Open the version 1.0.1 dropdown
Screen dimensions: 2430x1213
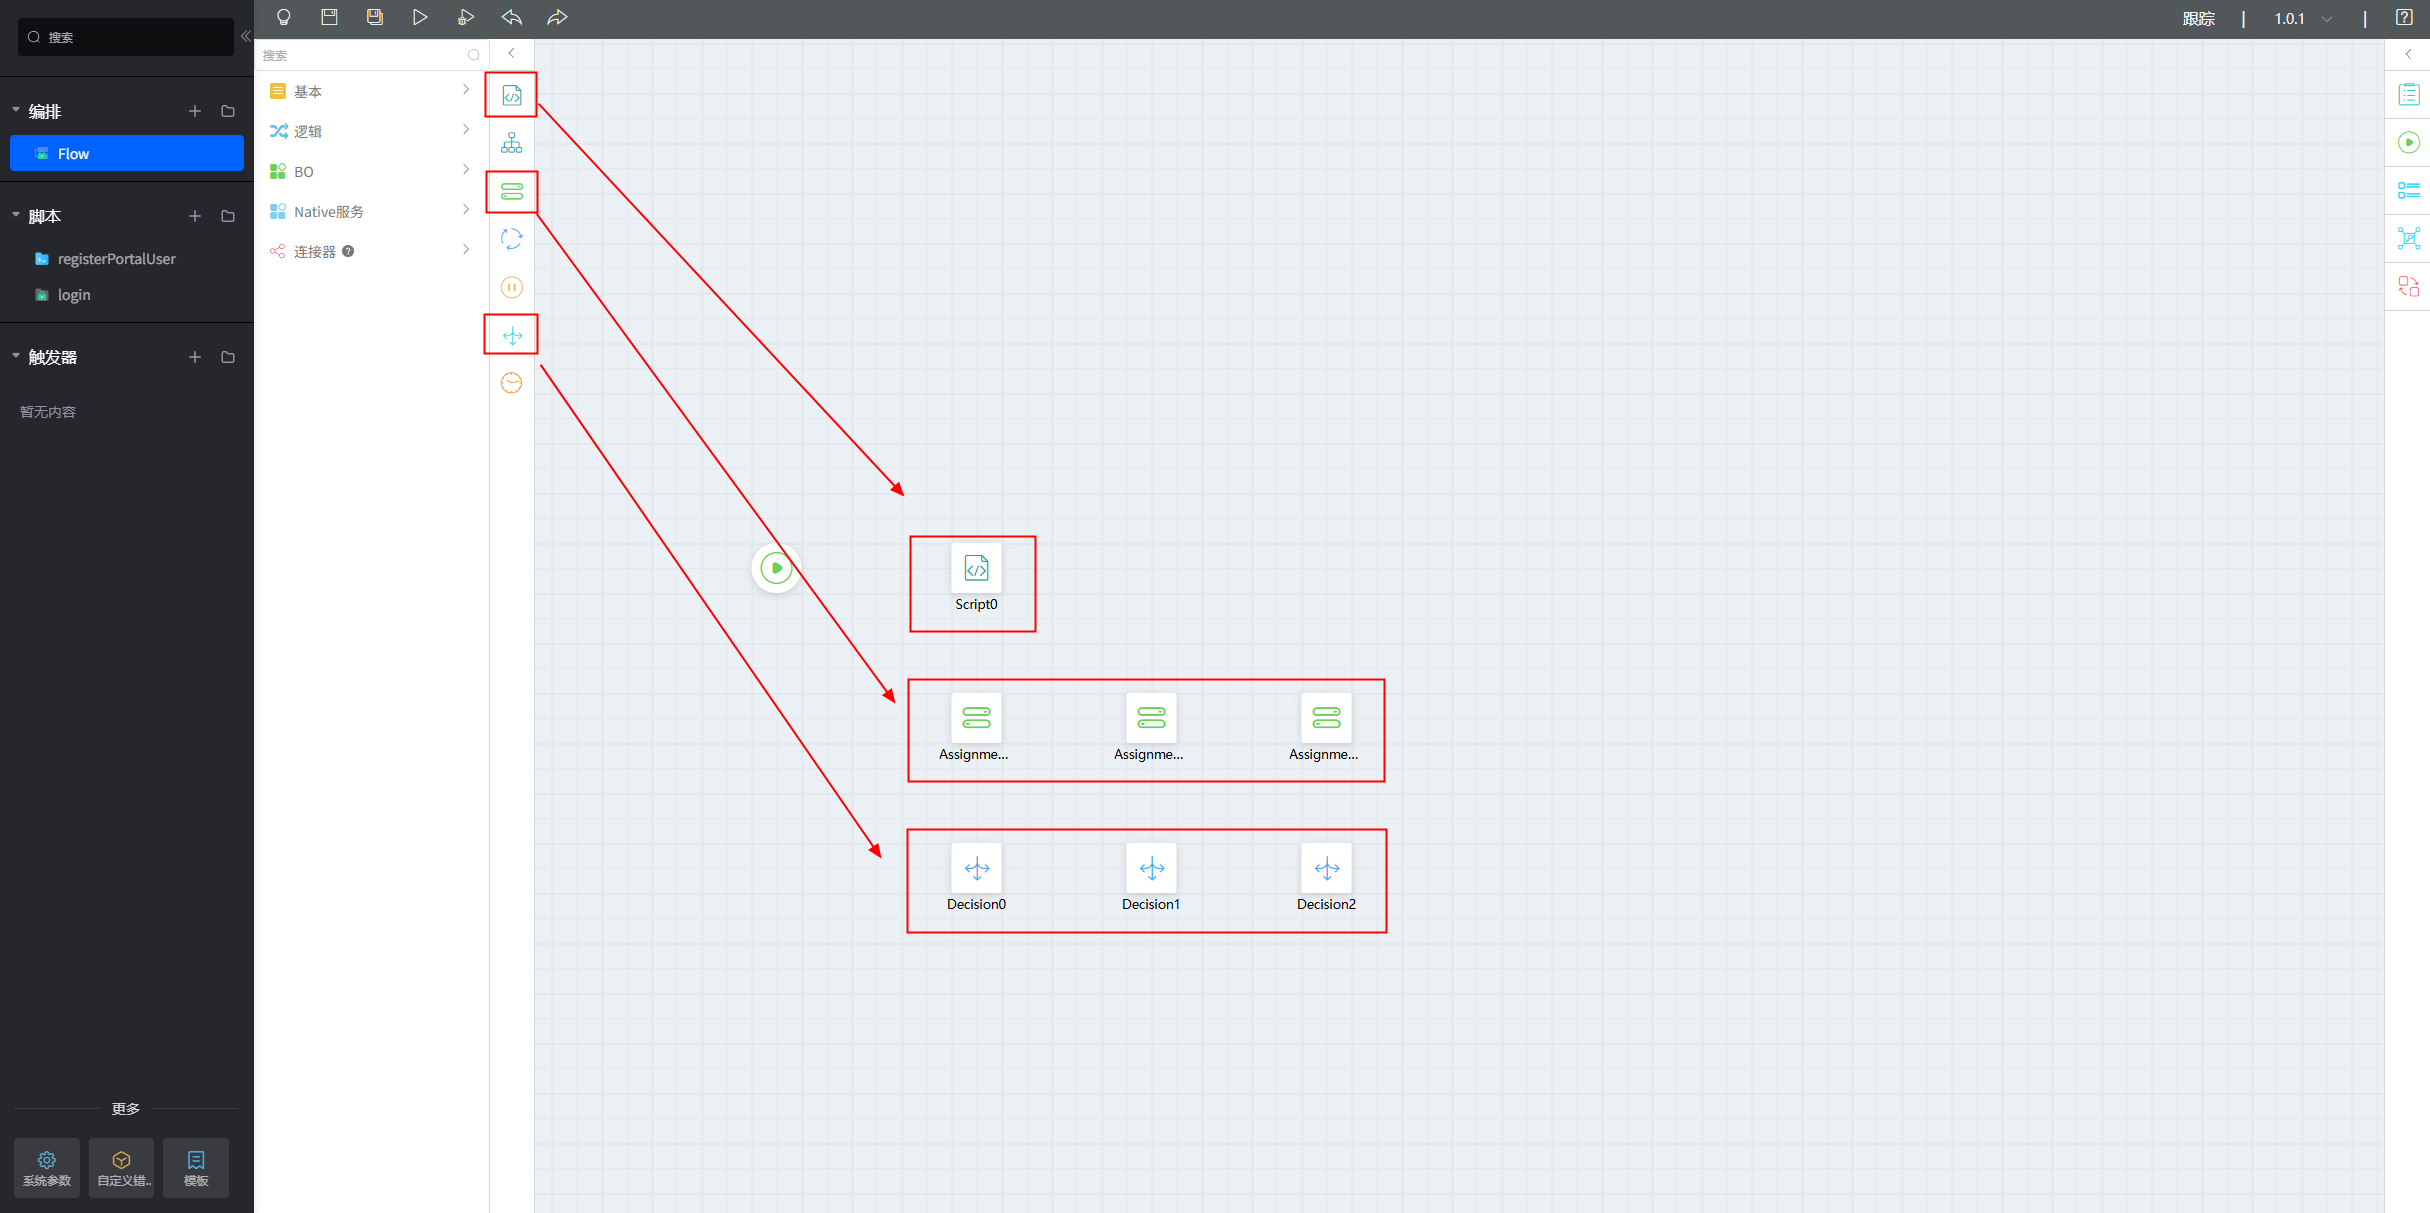(2303, 18)
